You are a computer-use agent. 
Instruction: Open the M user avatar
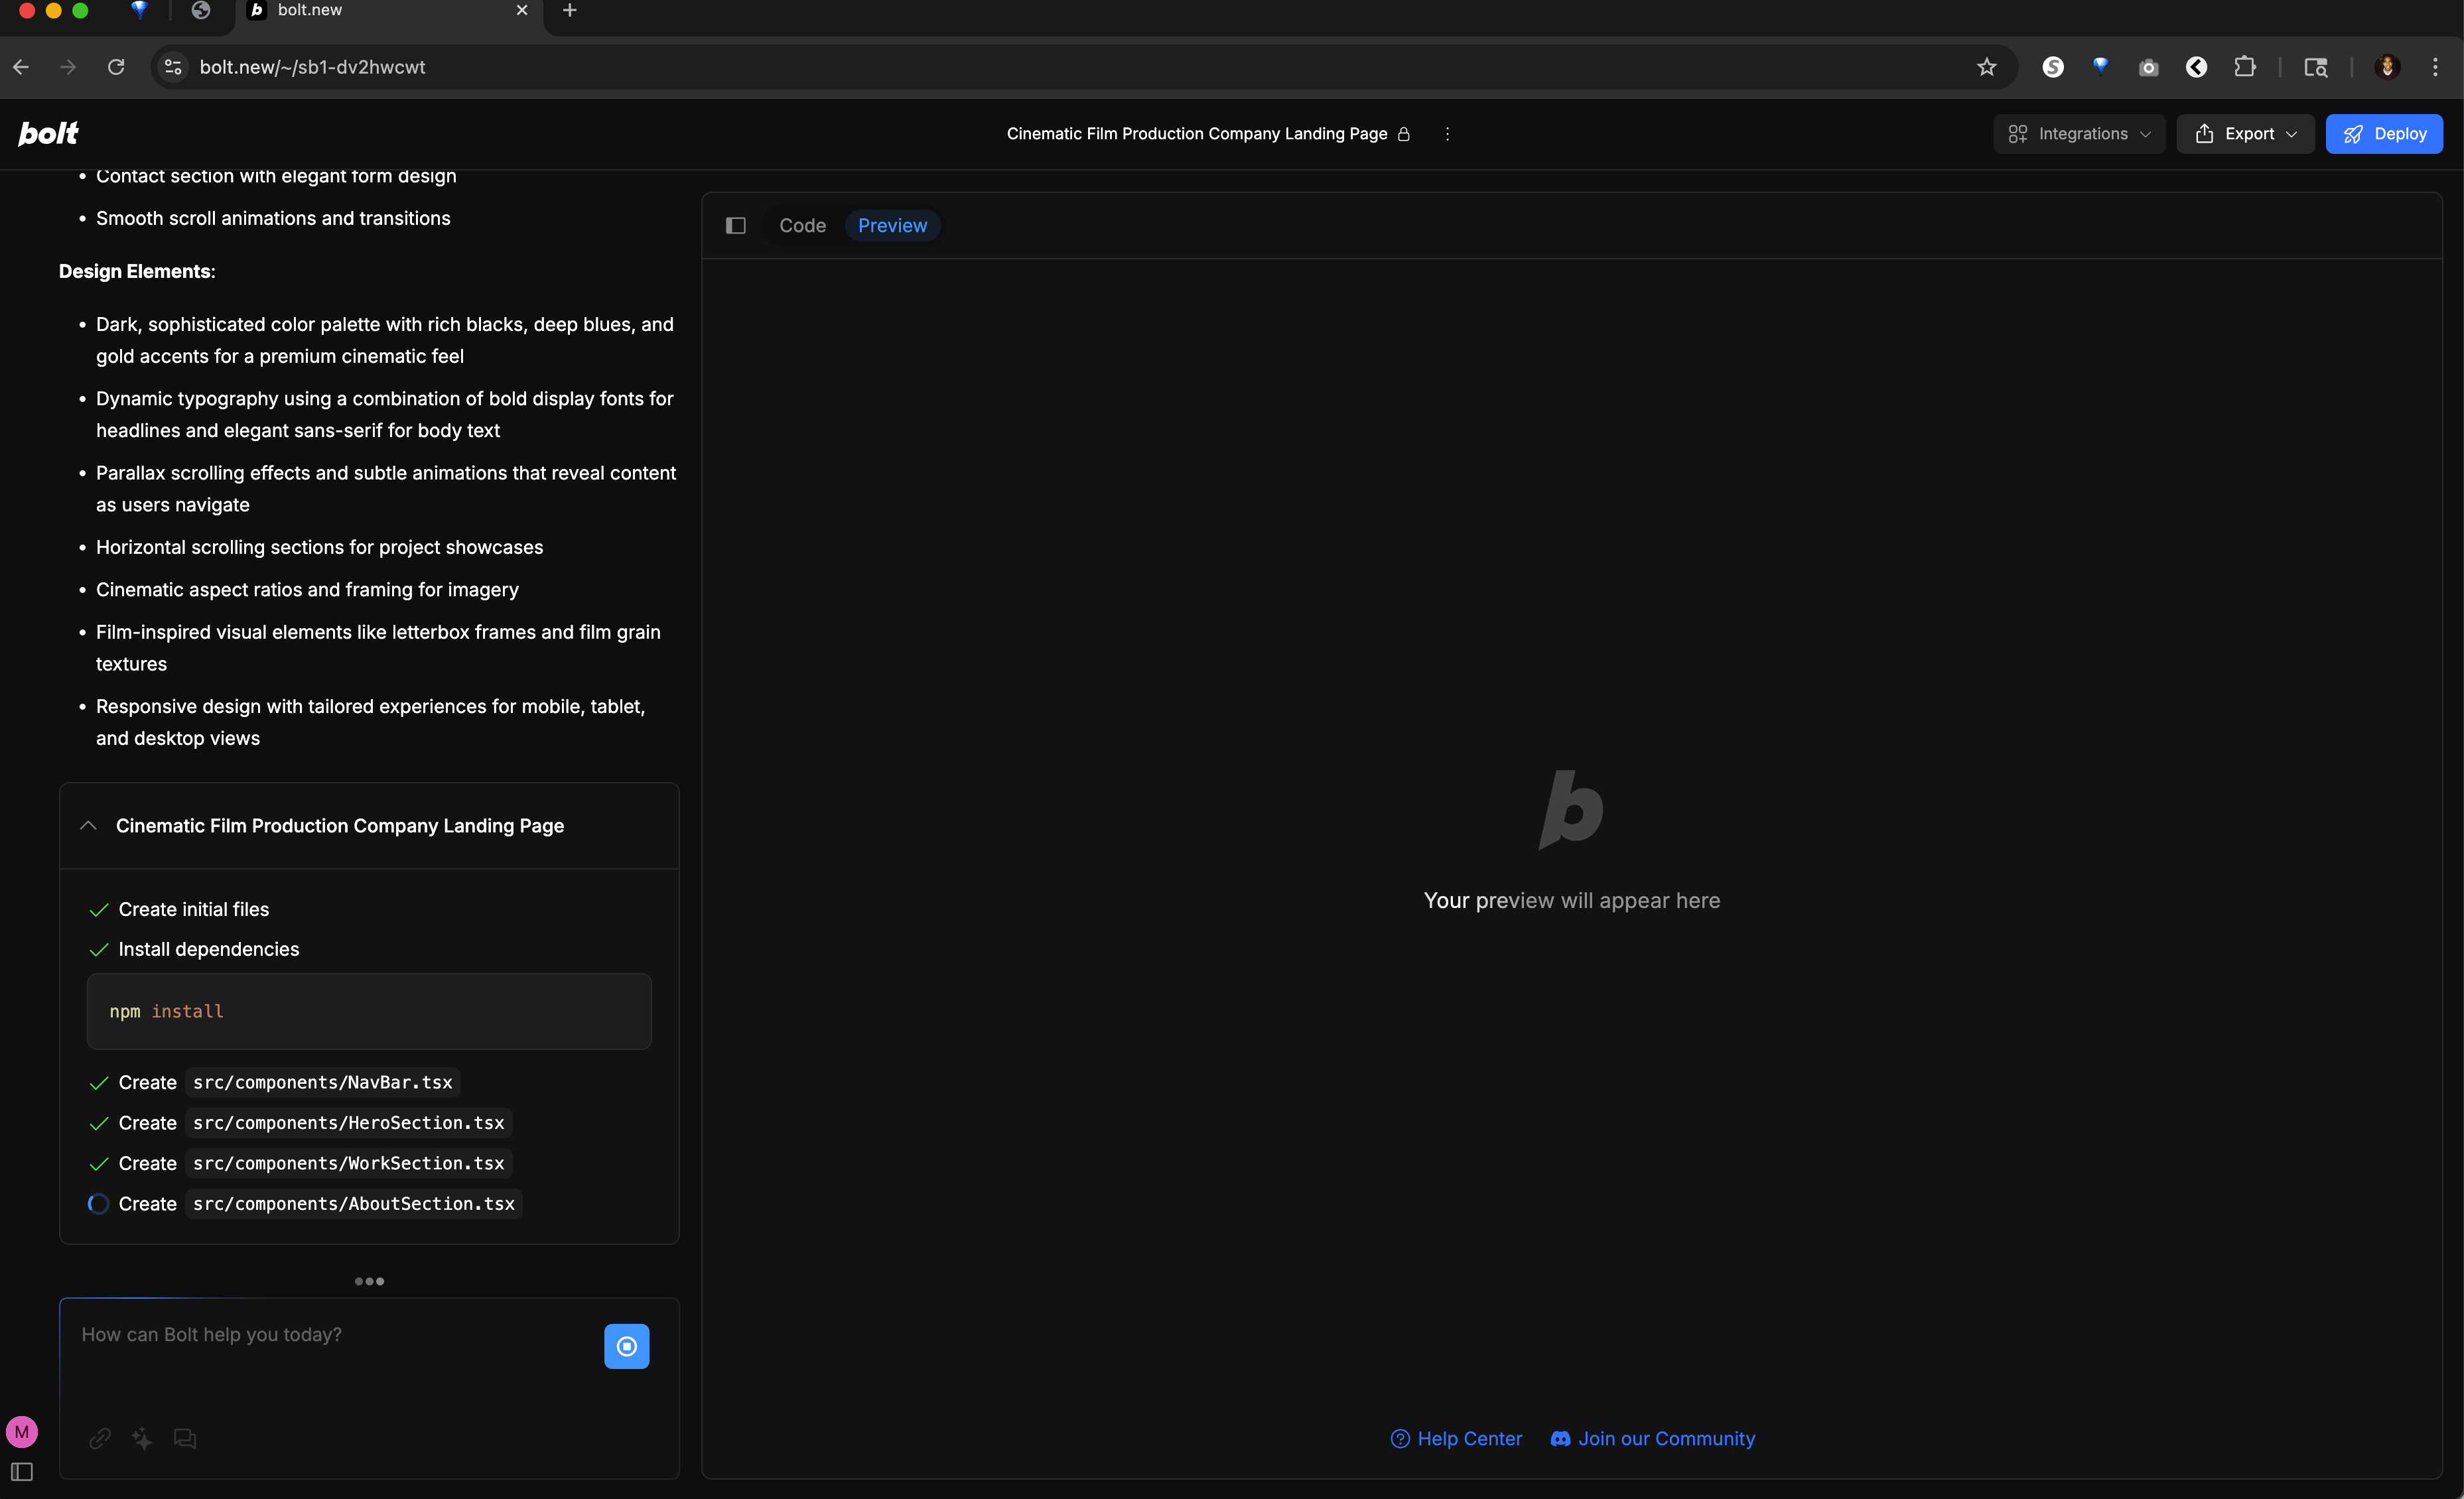pos(22,1432)
